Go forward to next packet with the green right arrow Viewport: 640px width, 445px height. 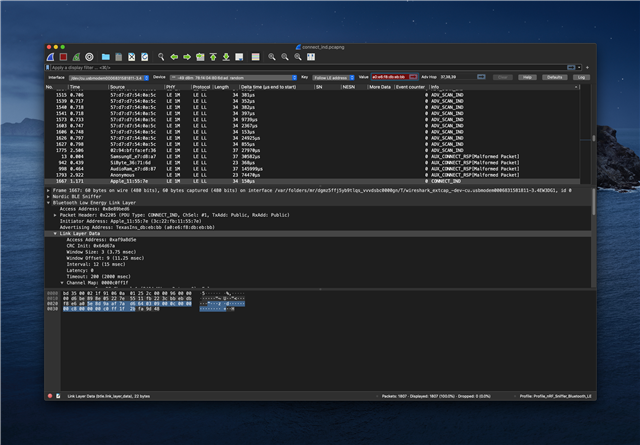point(187,57)
